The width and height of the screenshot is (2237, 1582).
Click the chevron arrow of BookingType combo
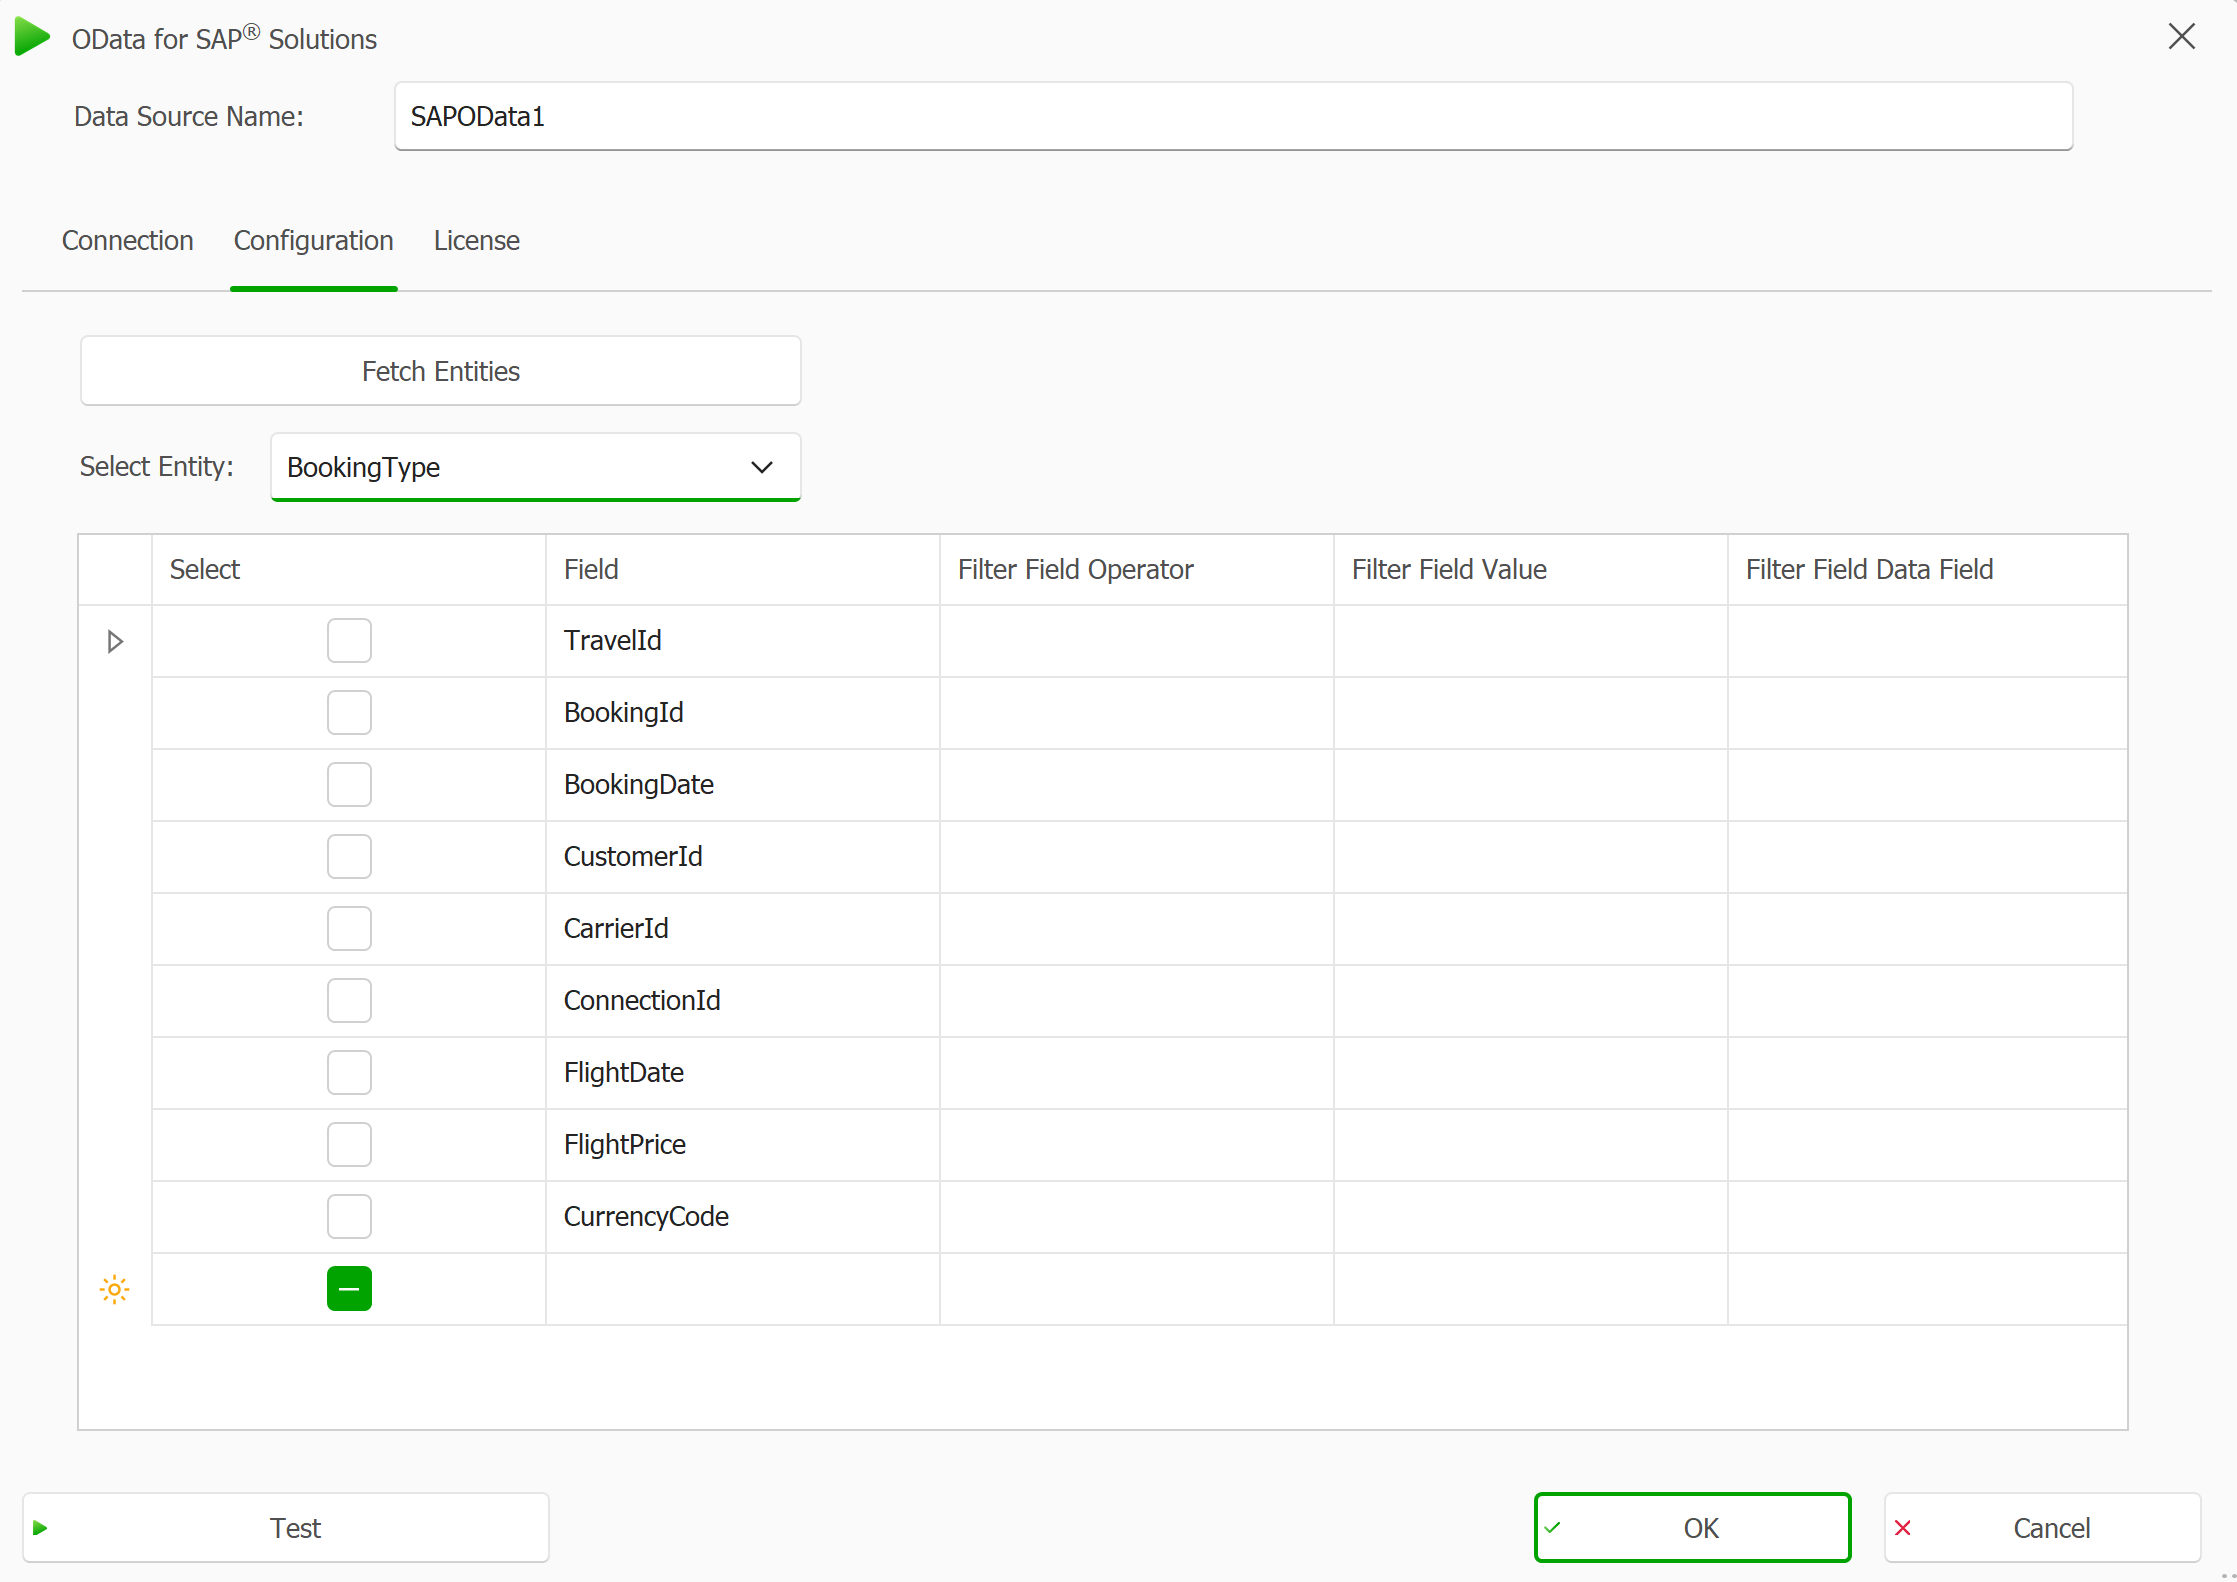point(762,467)
